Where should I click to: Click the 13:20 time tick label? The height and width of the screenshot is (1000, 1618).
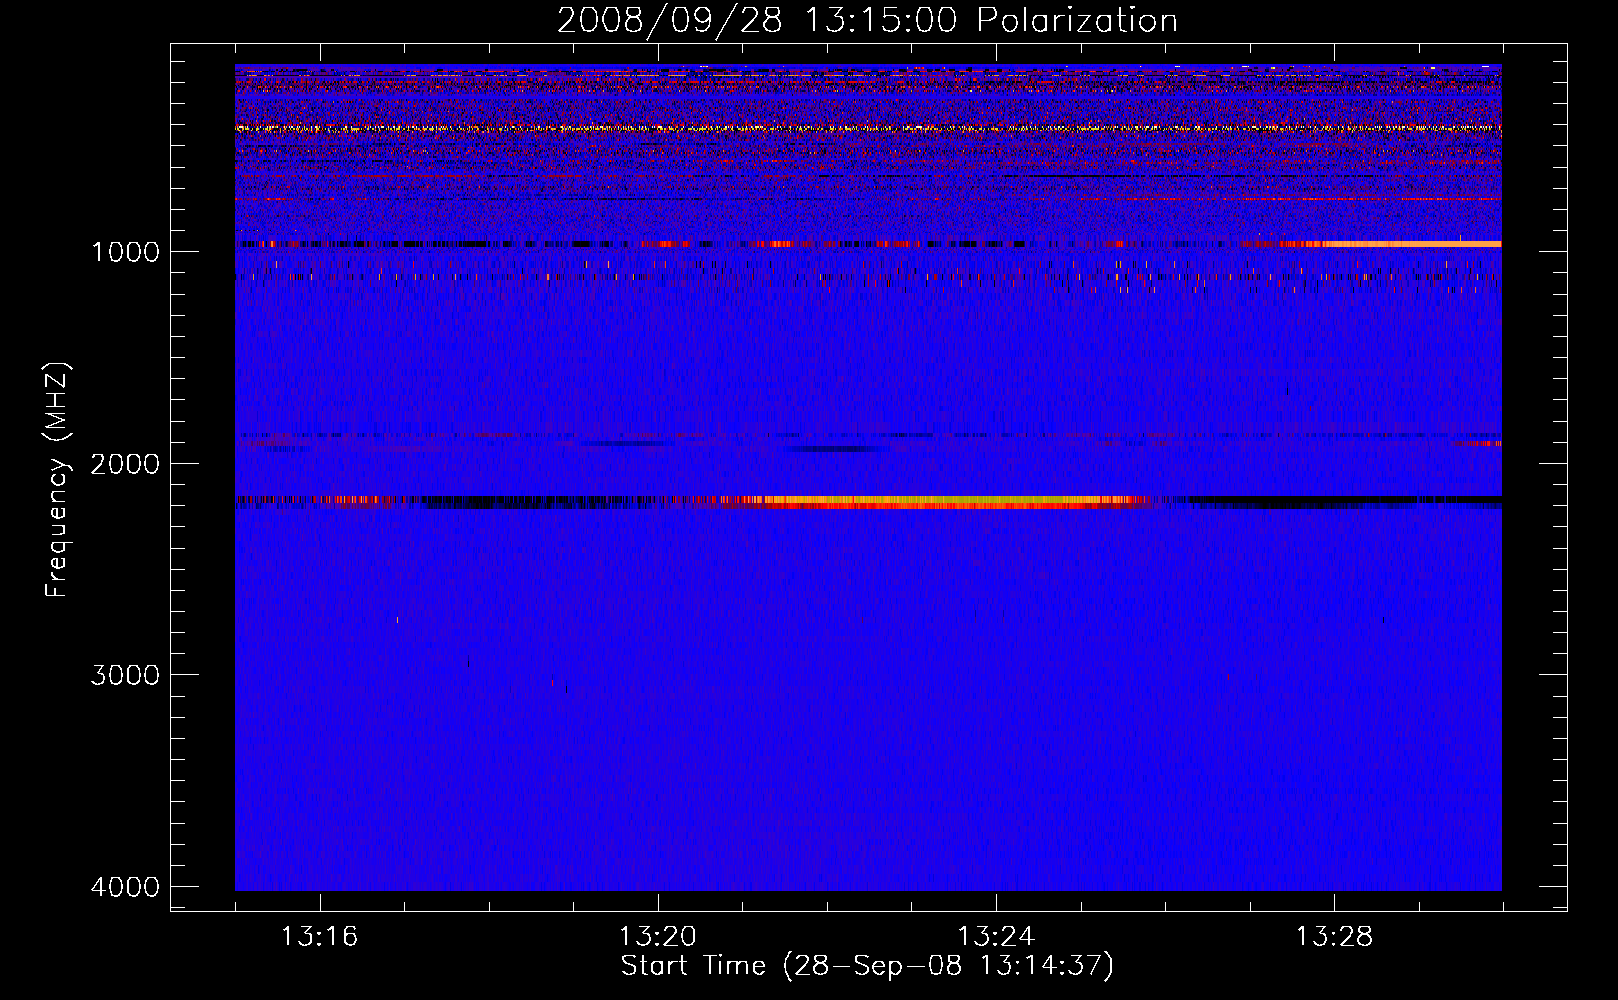click(657, 937)
